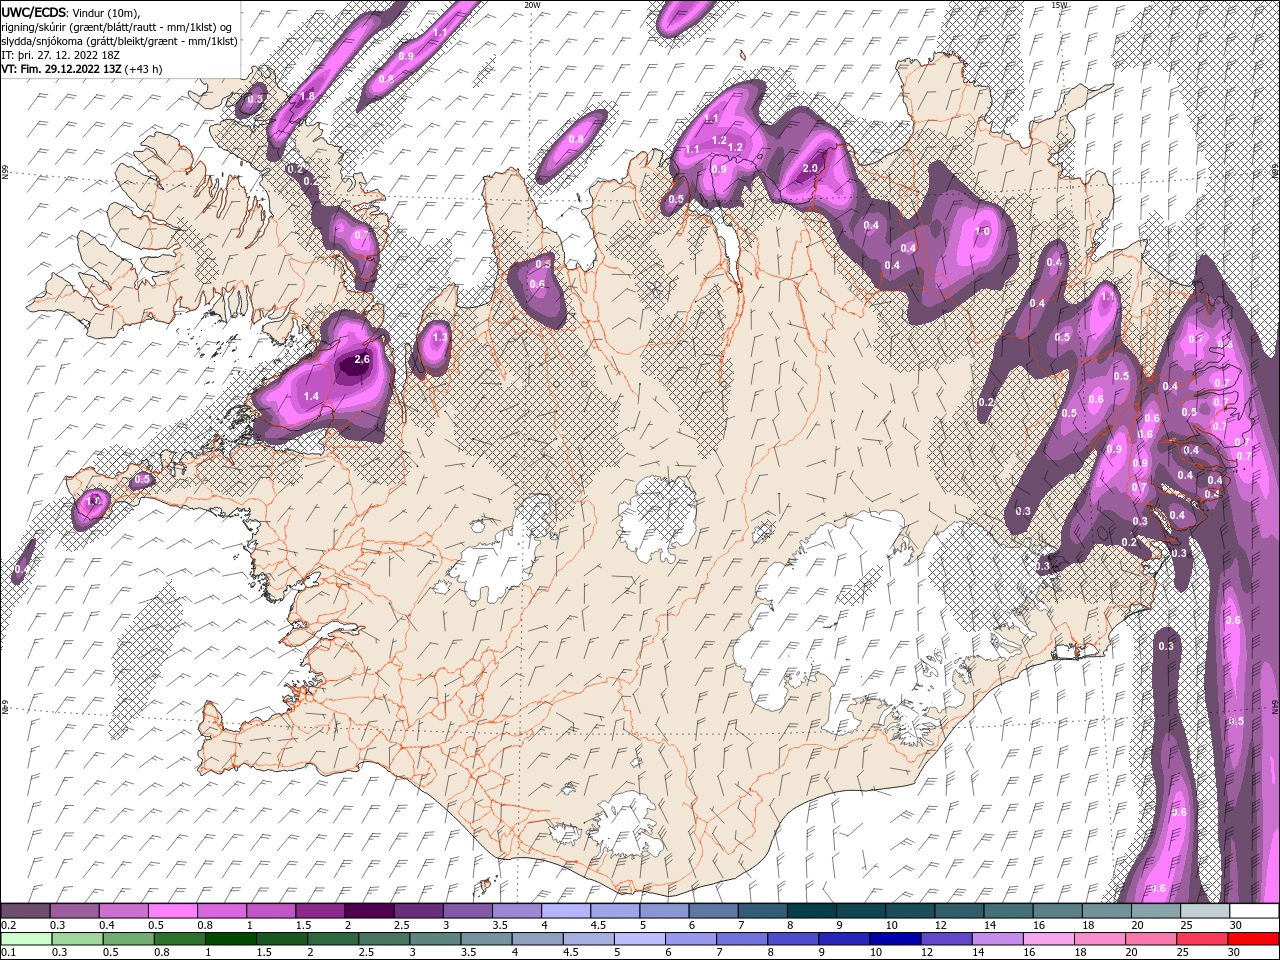The width and height of the screenshot is (1280, 960).
Task: Click the 'Vindur (10m),' header text
Action: point(106,12)
